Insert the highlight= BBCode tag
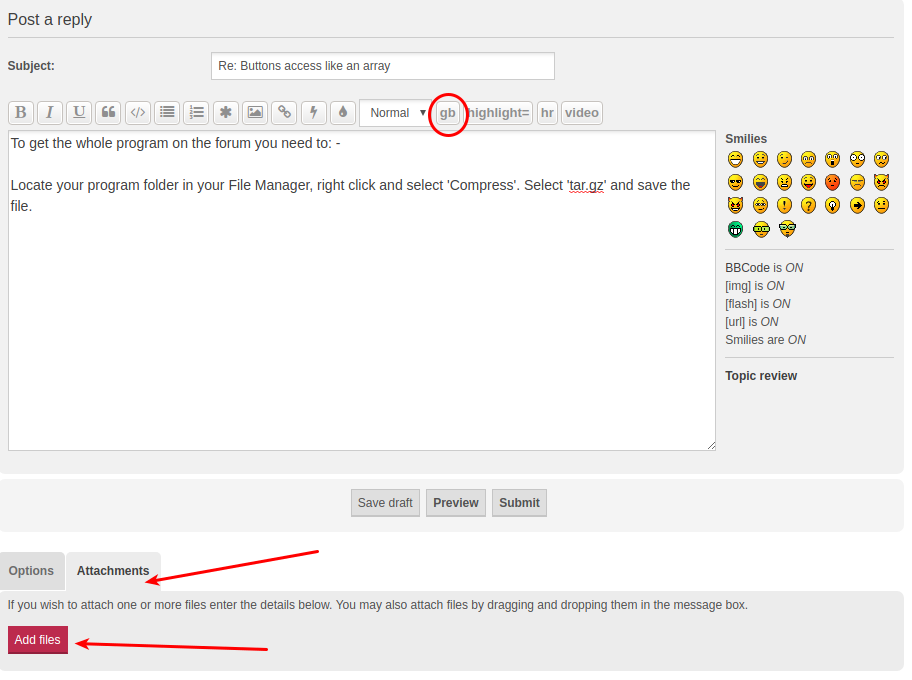Viewport: 912px width, 680px height. click(x=498, y=113)
